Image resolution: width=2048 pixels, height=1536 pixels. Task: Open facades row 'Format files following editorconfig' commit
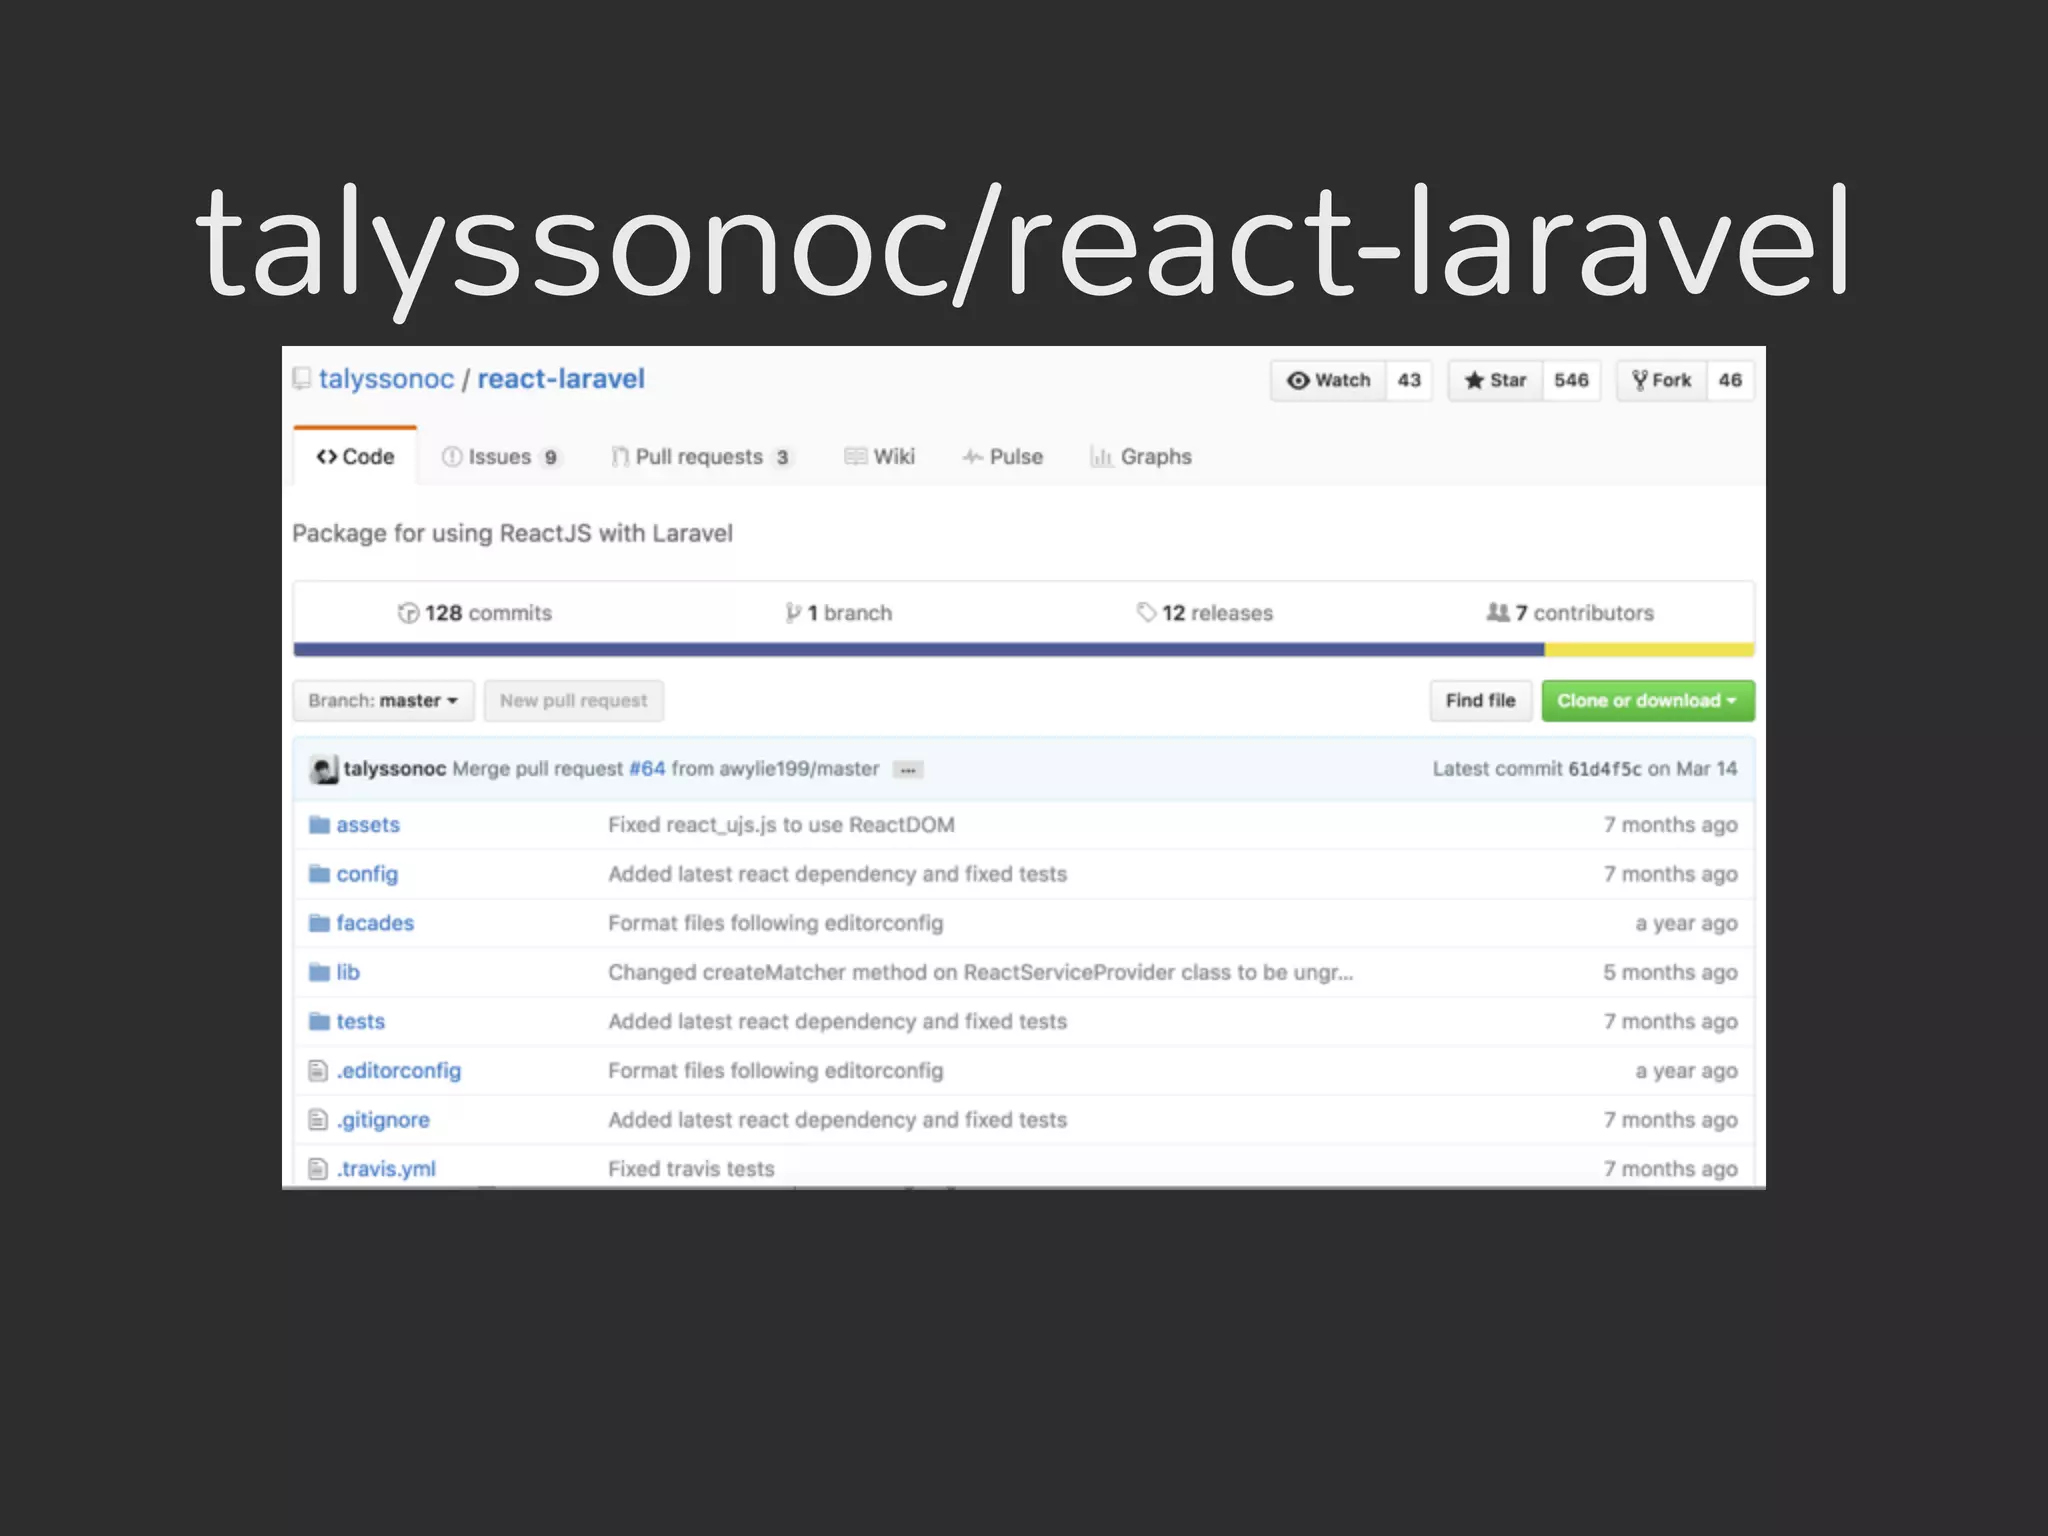(775, 923)
